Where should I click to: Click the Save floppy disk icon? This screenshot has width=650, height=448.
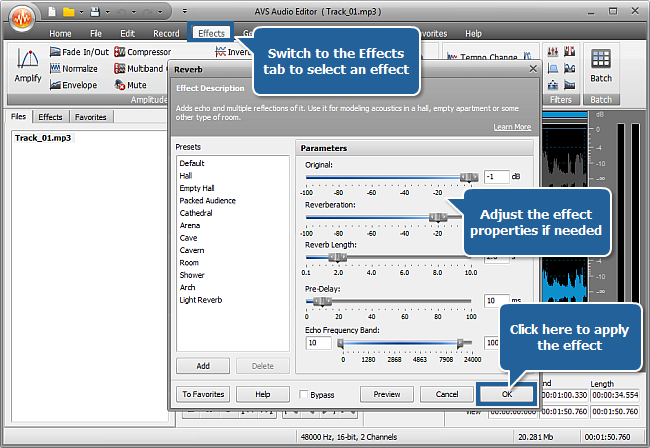click(x=95, y=12)
